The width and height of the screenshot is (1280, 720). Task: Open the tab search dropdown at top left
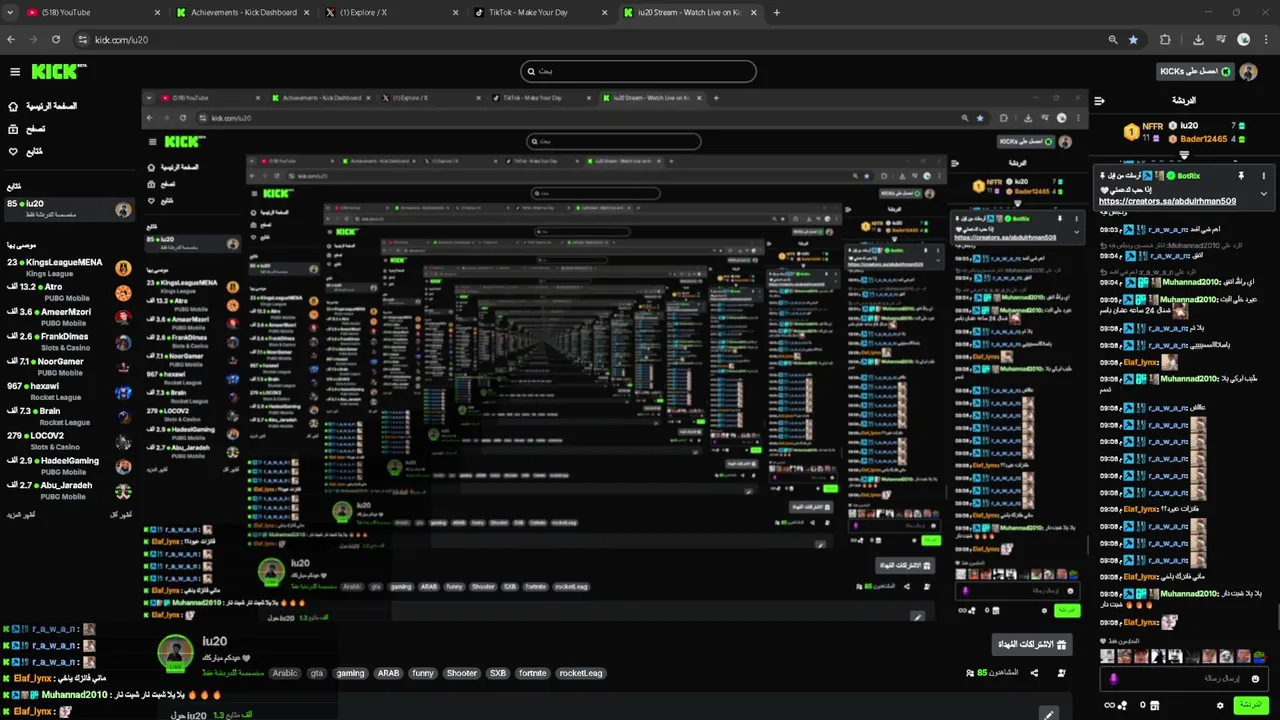coord(10,12)
